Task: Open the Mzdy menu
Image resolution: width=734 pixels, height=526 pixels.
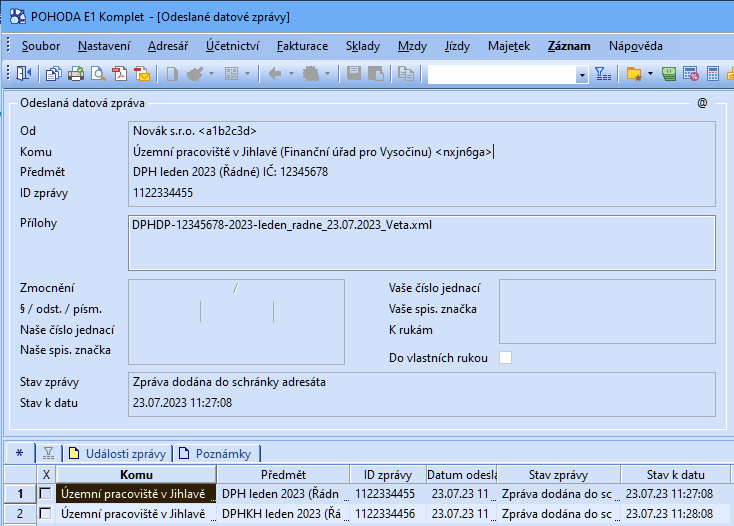Action: pyautogui.click(x=412, y=46)
